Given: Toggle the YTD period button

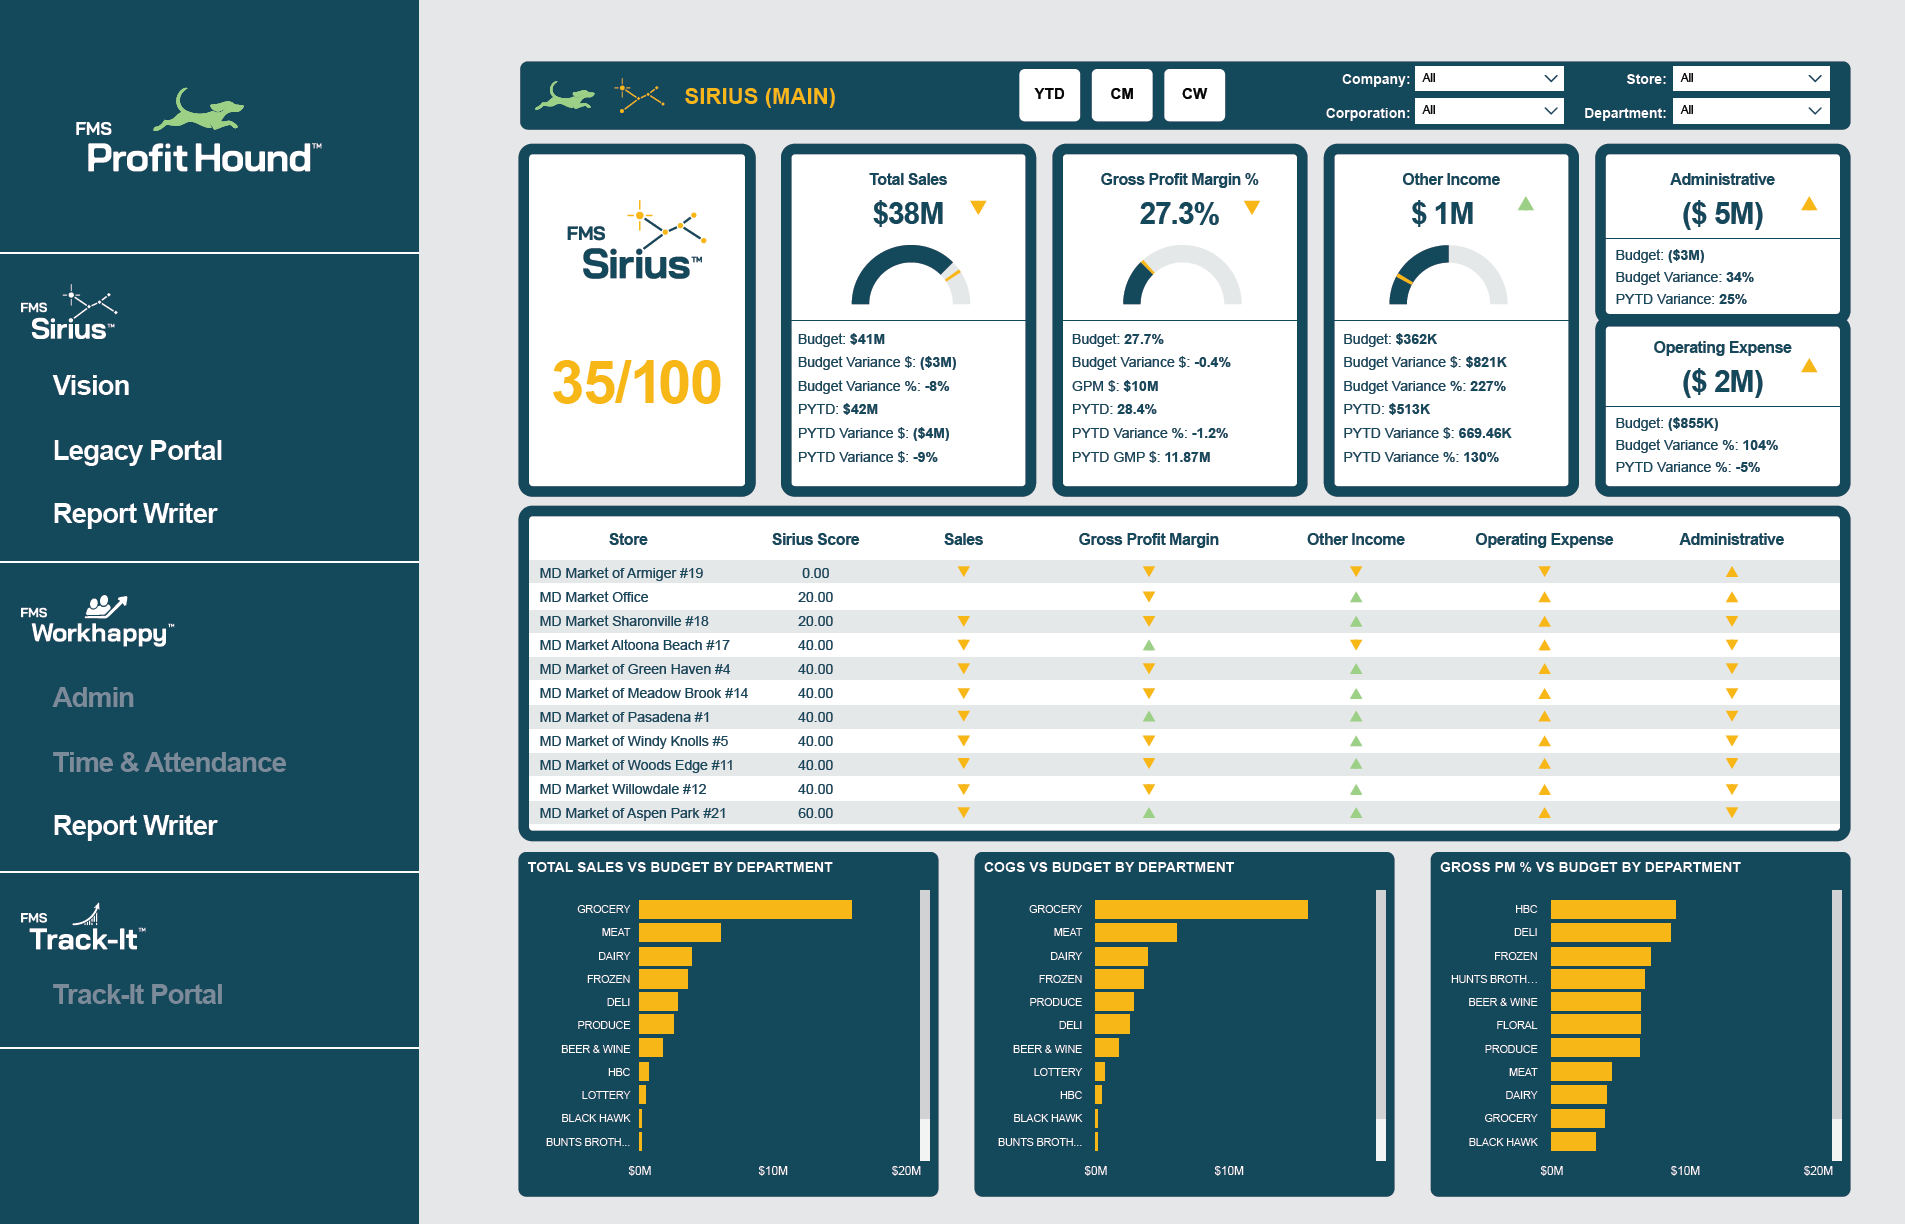Looking at the screenshot, I should 1049,95.
